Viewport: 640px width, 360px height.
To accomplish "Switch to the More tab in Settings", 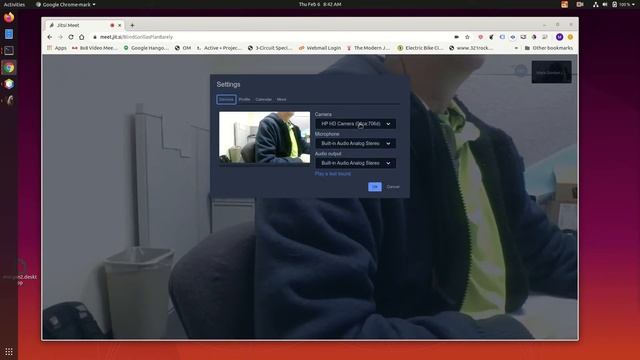I will click(x=281, y=100).
